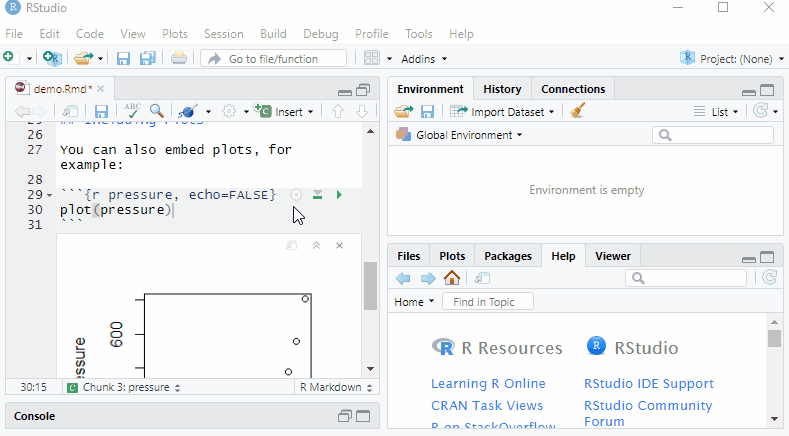Open the File menu
The height and width of the screenshot is (436, 789).
click(x=14, y=34)
